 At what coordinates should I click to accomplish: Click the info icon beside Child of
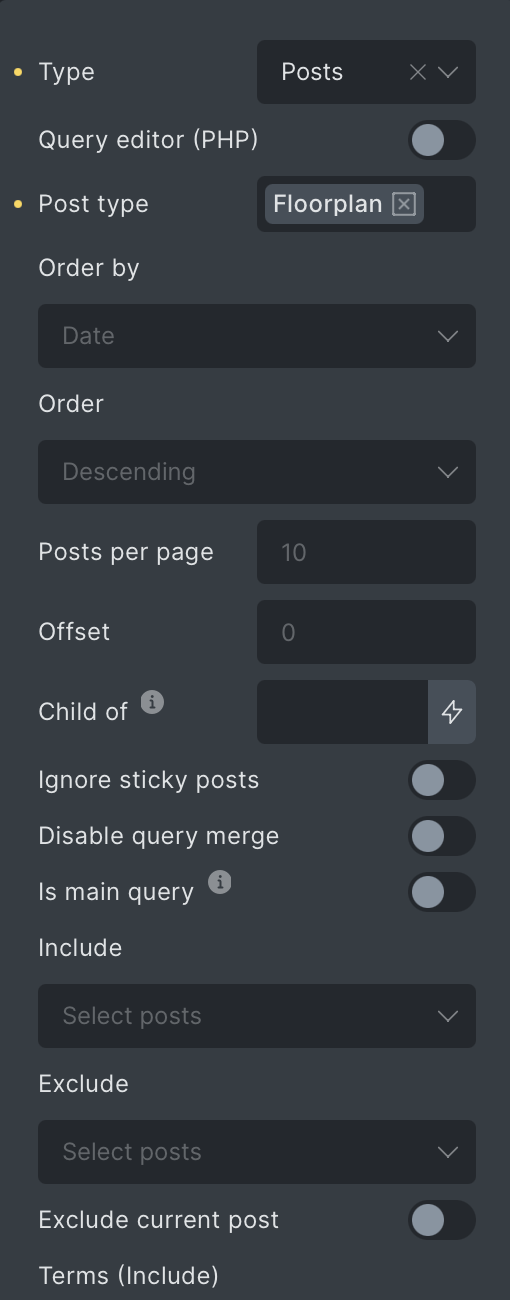[152, 702]
